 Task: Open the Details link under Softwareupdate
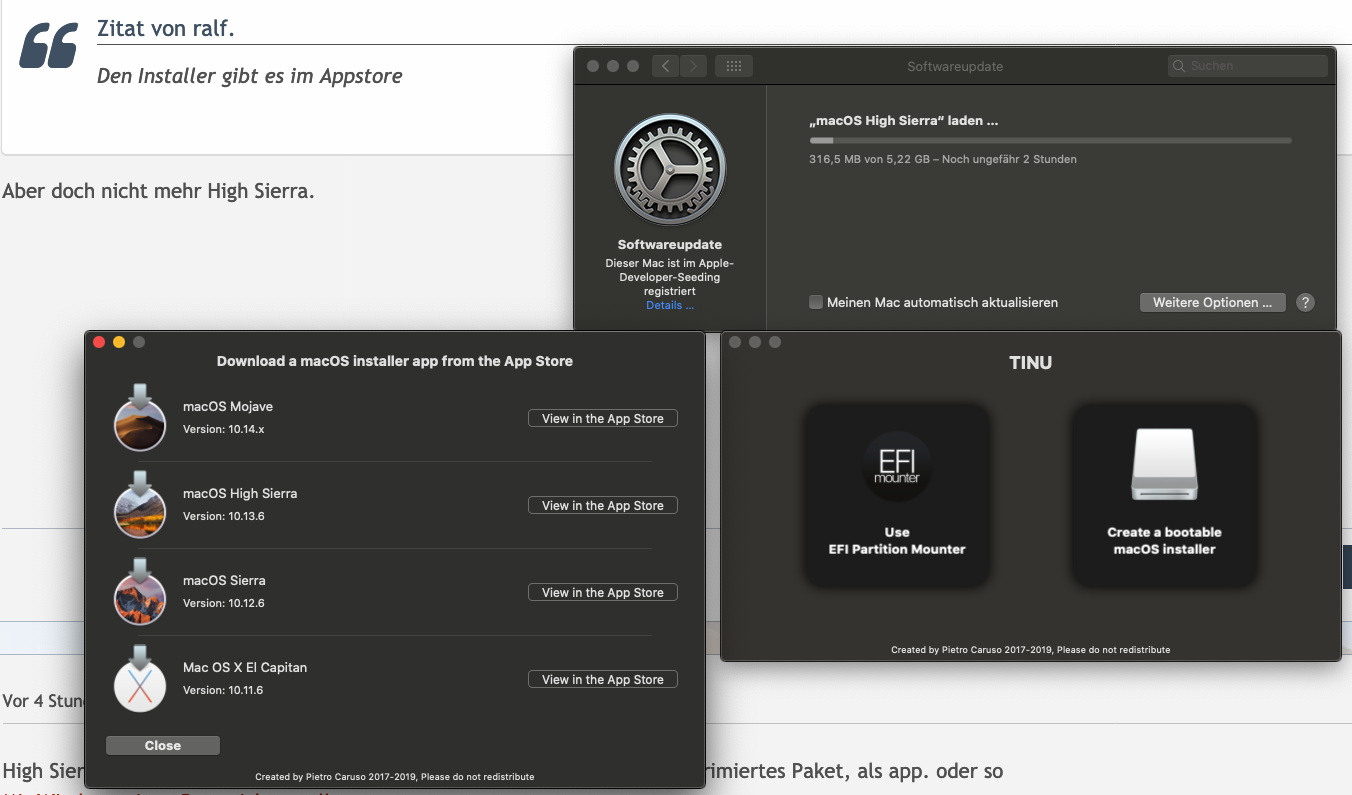click(670, 305)
